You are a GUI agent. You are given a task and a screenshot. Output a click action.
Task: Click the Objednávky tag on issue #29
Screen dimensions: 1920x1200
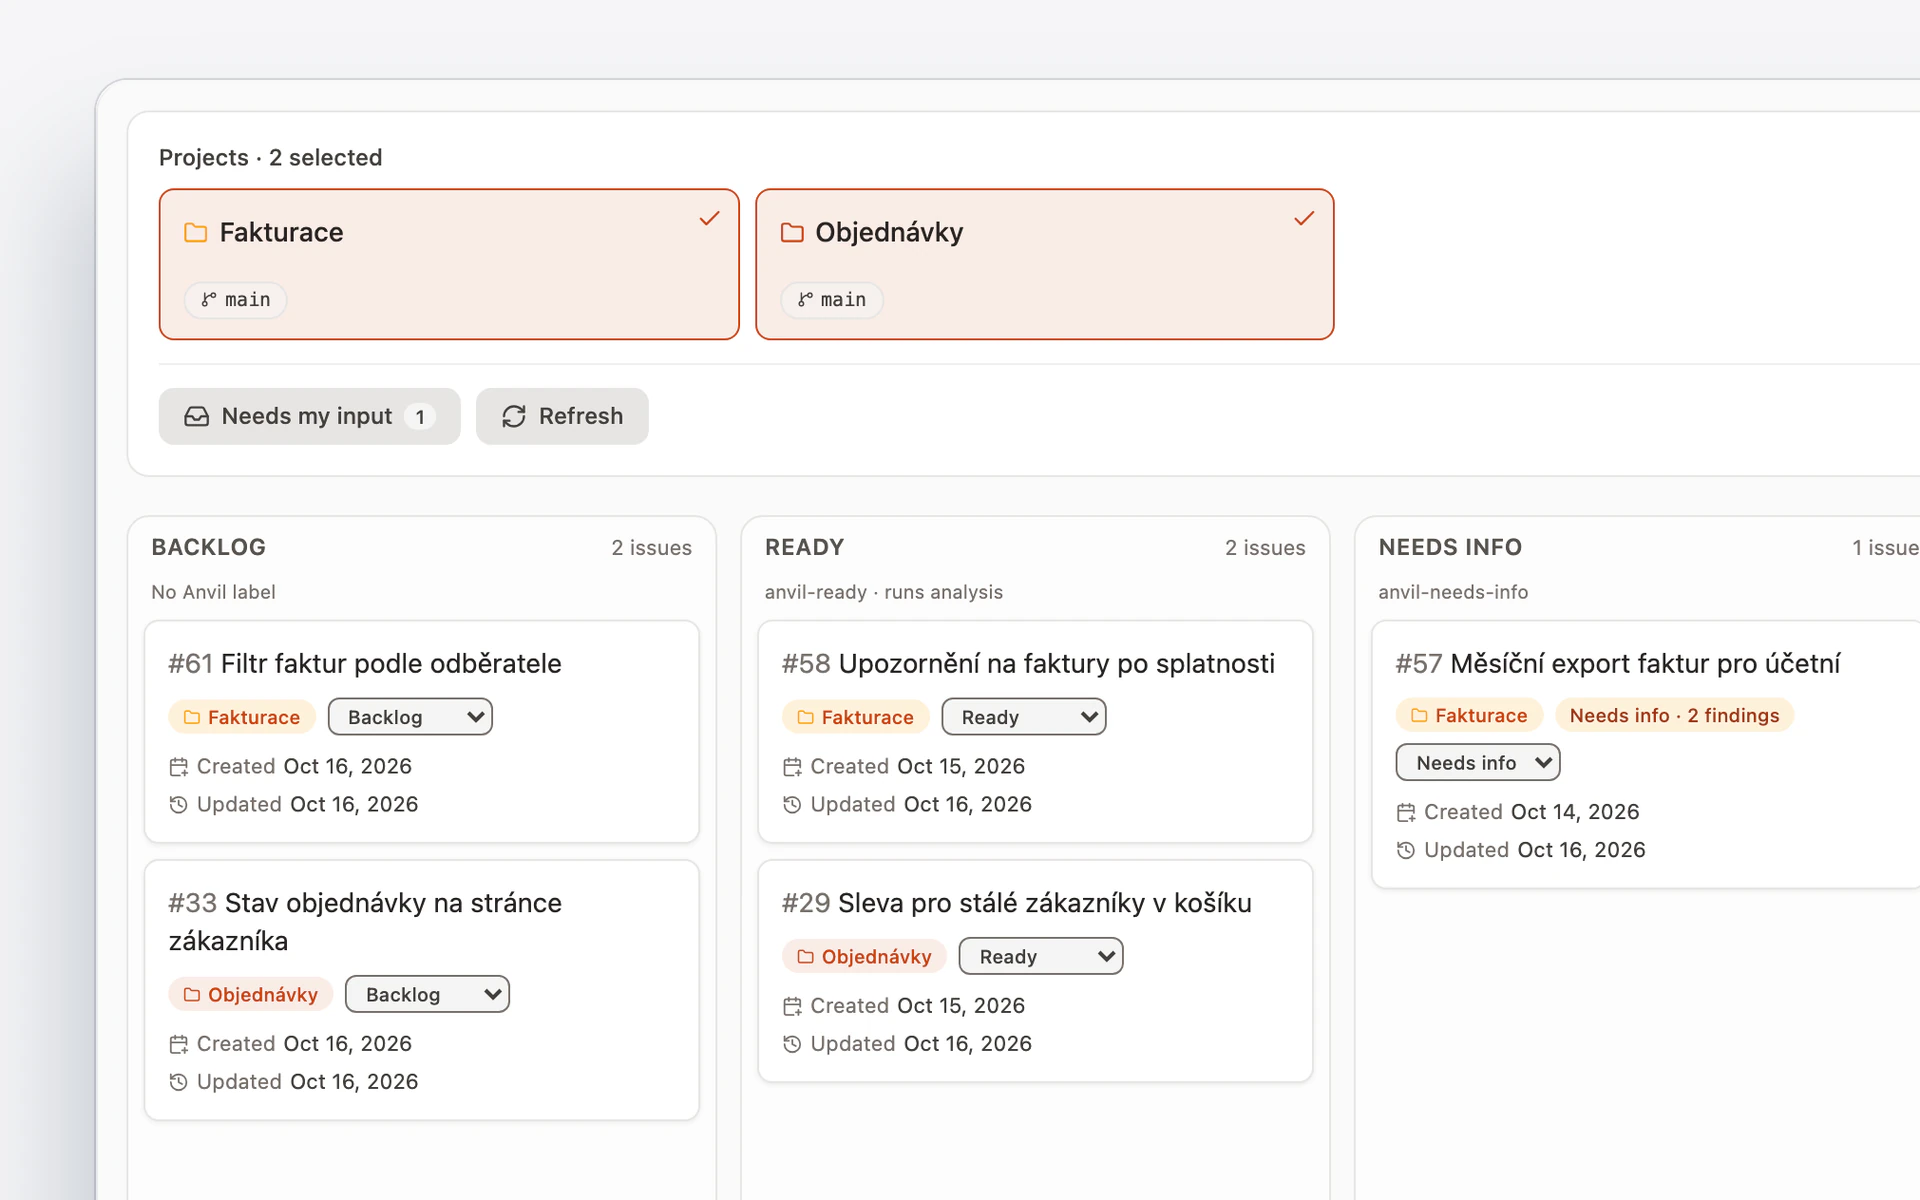coord(865,957)
